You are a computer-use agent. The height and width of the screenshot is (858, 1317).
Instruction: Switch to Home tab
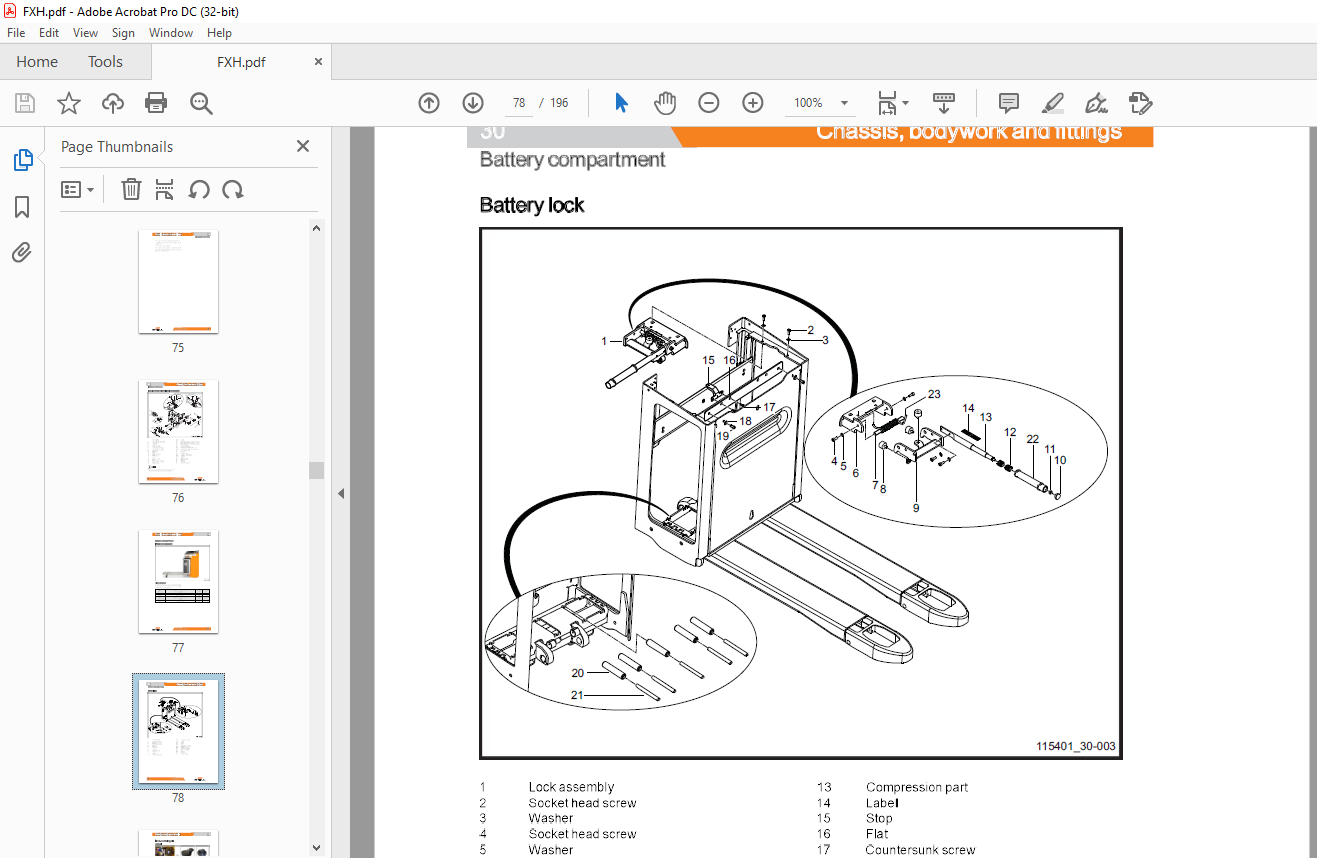pos(37,62)
